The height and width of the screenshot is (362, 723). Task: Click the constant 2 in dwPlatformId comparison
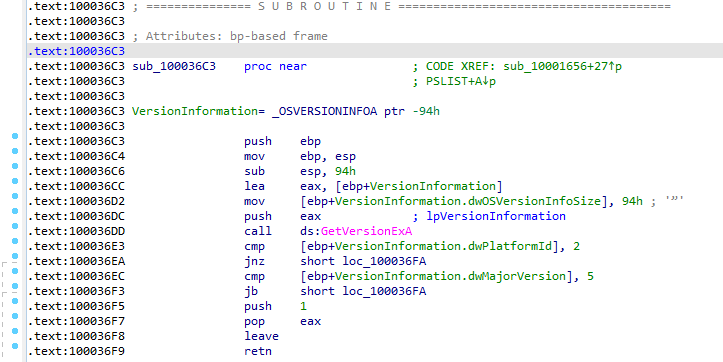pyautogui.click(x=577, y=246)
